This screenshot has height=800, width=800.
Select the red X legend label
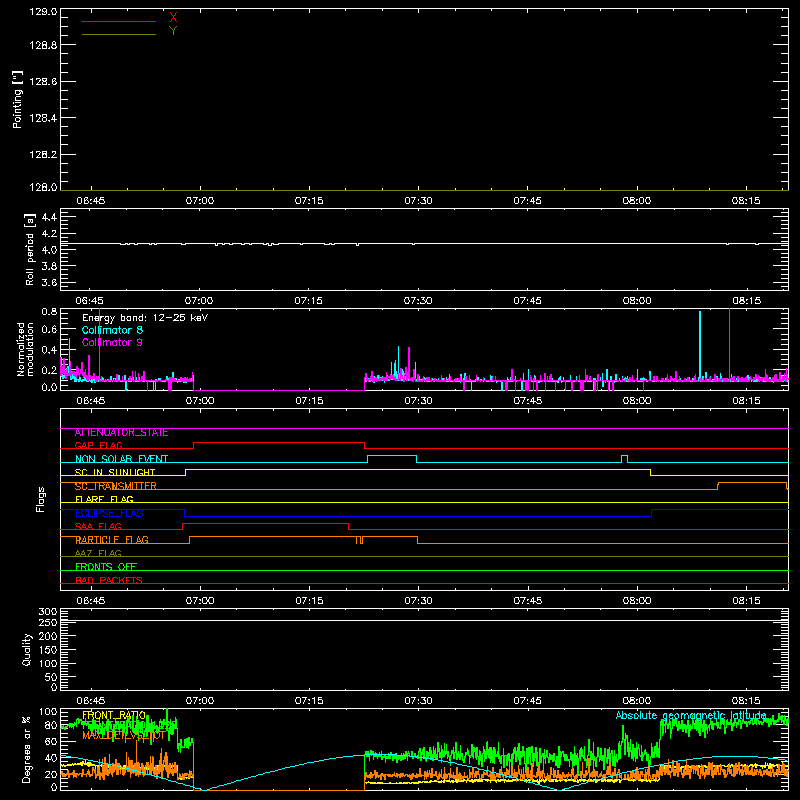[x=173, y=18]
